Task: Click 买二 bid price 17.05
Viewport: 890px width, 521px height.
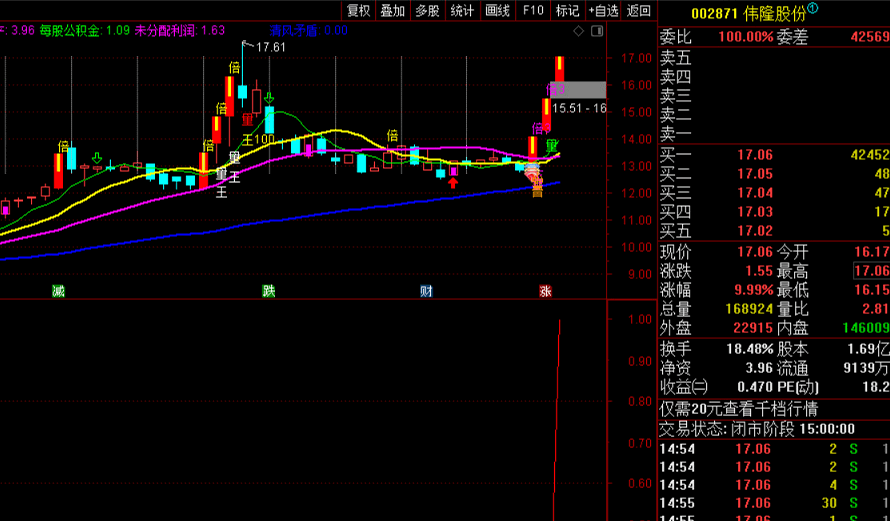Action: [755, 174]
